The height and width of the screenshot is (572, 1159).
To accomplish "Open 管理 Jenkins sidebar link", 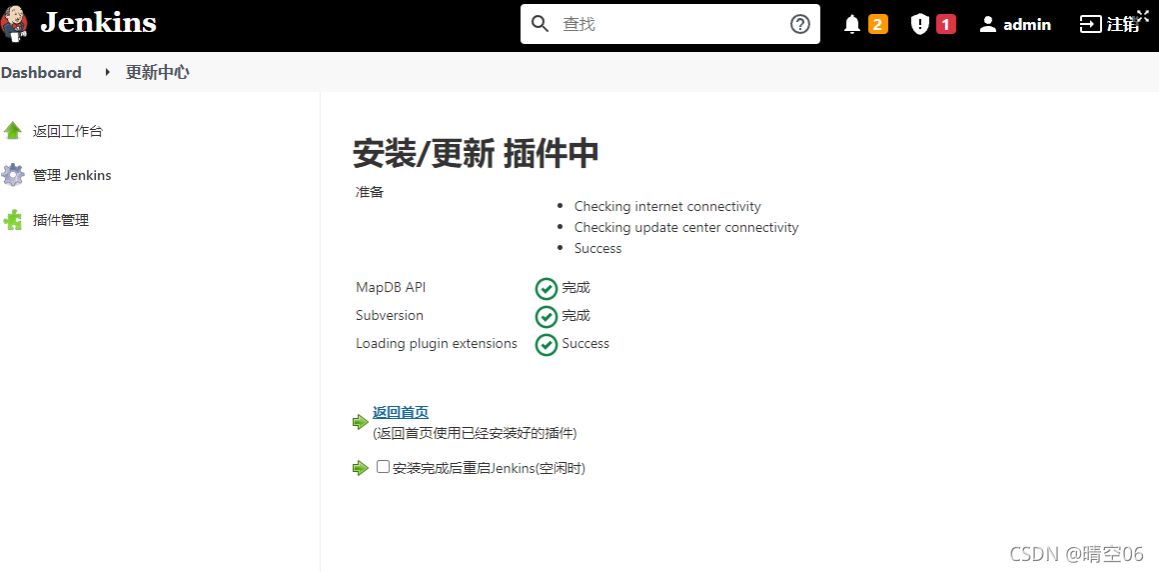I will tap(72, 176).
